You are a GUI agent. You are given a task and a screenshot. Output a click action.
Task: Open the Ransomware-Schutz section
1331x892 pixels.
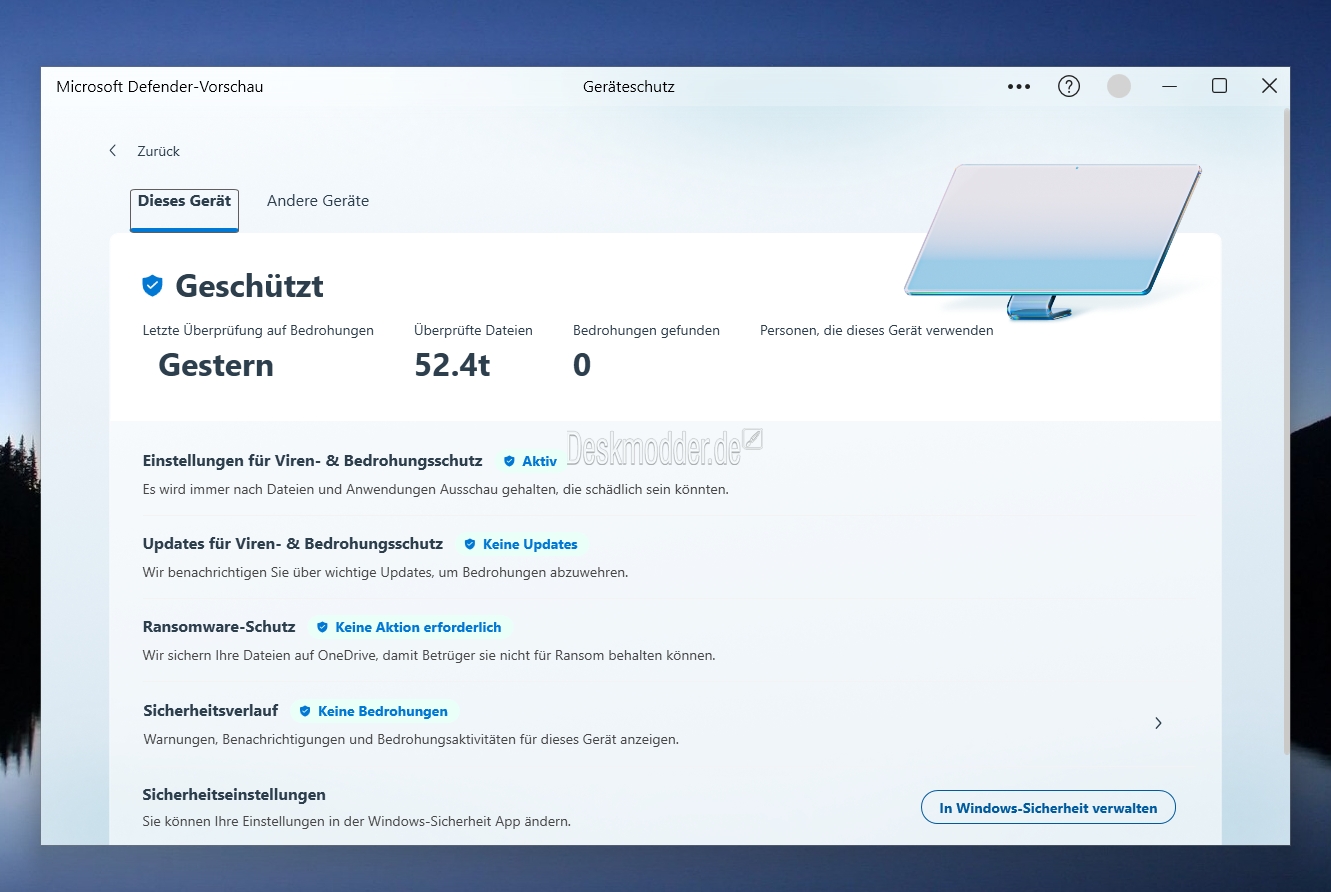pos(219,627)
